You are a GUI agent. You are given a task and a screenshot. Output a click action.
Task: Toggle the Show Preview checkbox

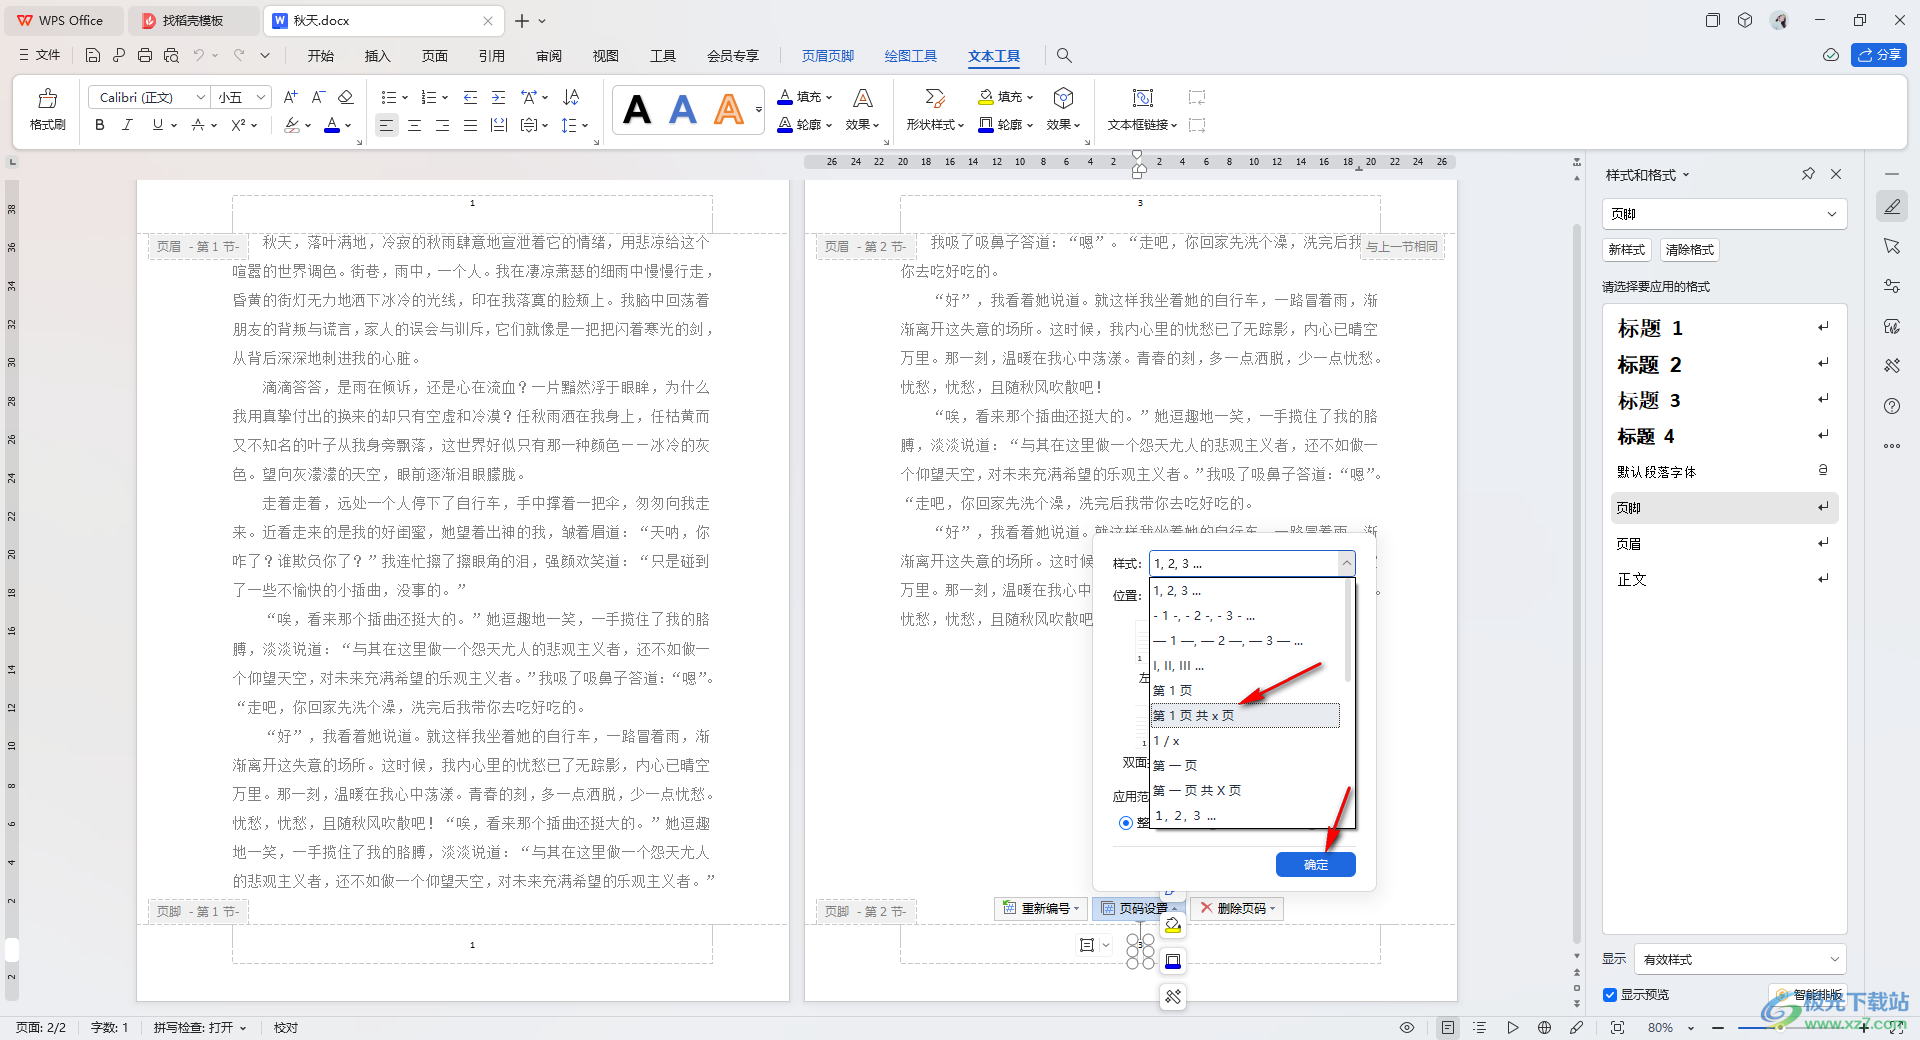click(x=1610, y=994)
